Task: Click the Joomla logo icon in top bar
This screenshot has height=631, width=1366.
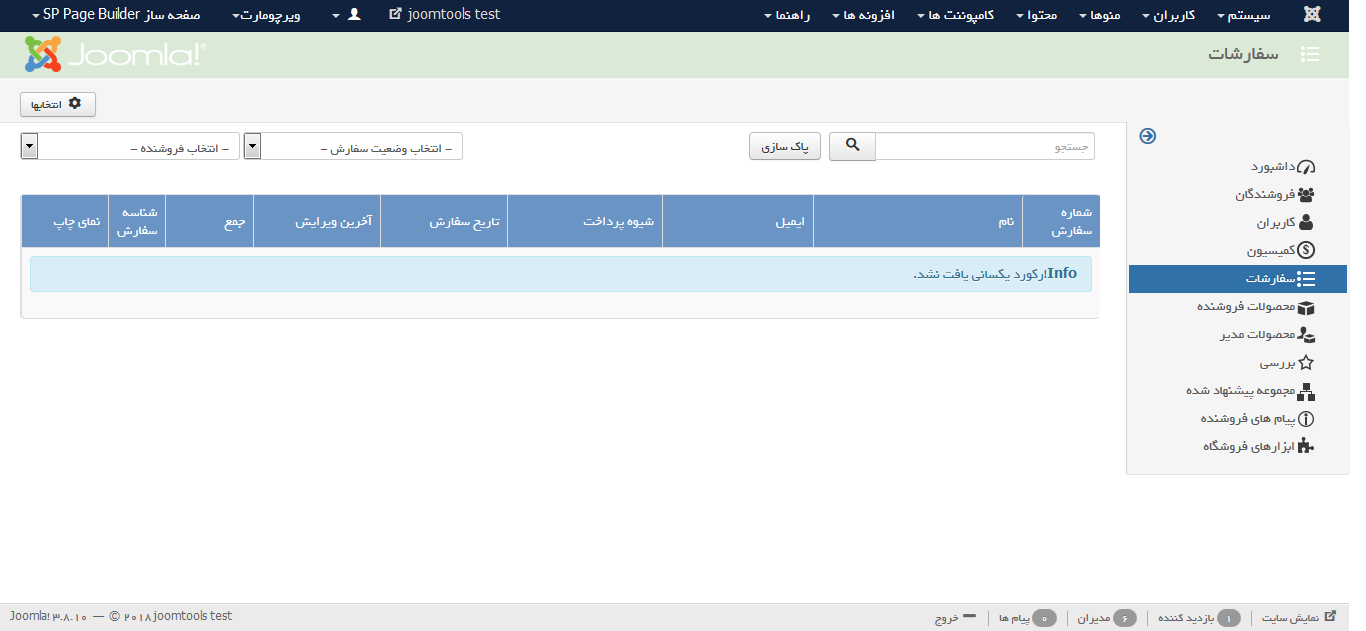Action: tap(1311, 15)
